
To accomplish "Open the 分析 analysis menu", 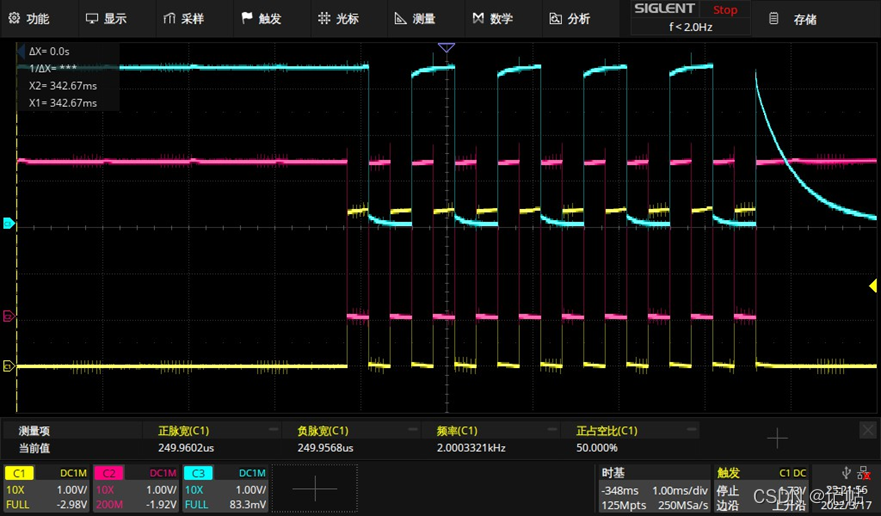I will click(570, 19).
